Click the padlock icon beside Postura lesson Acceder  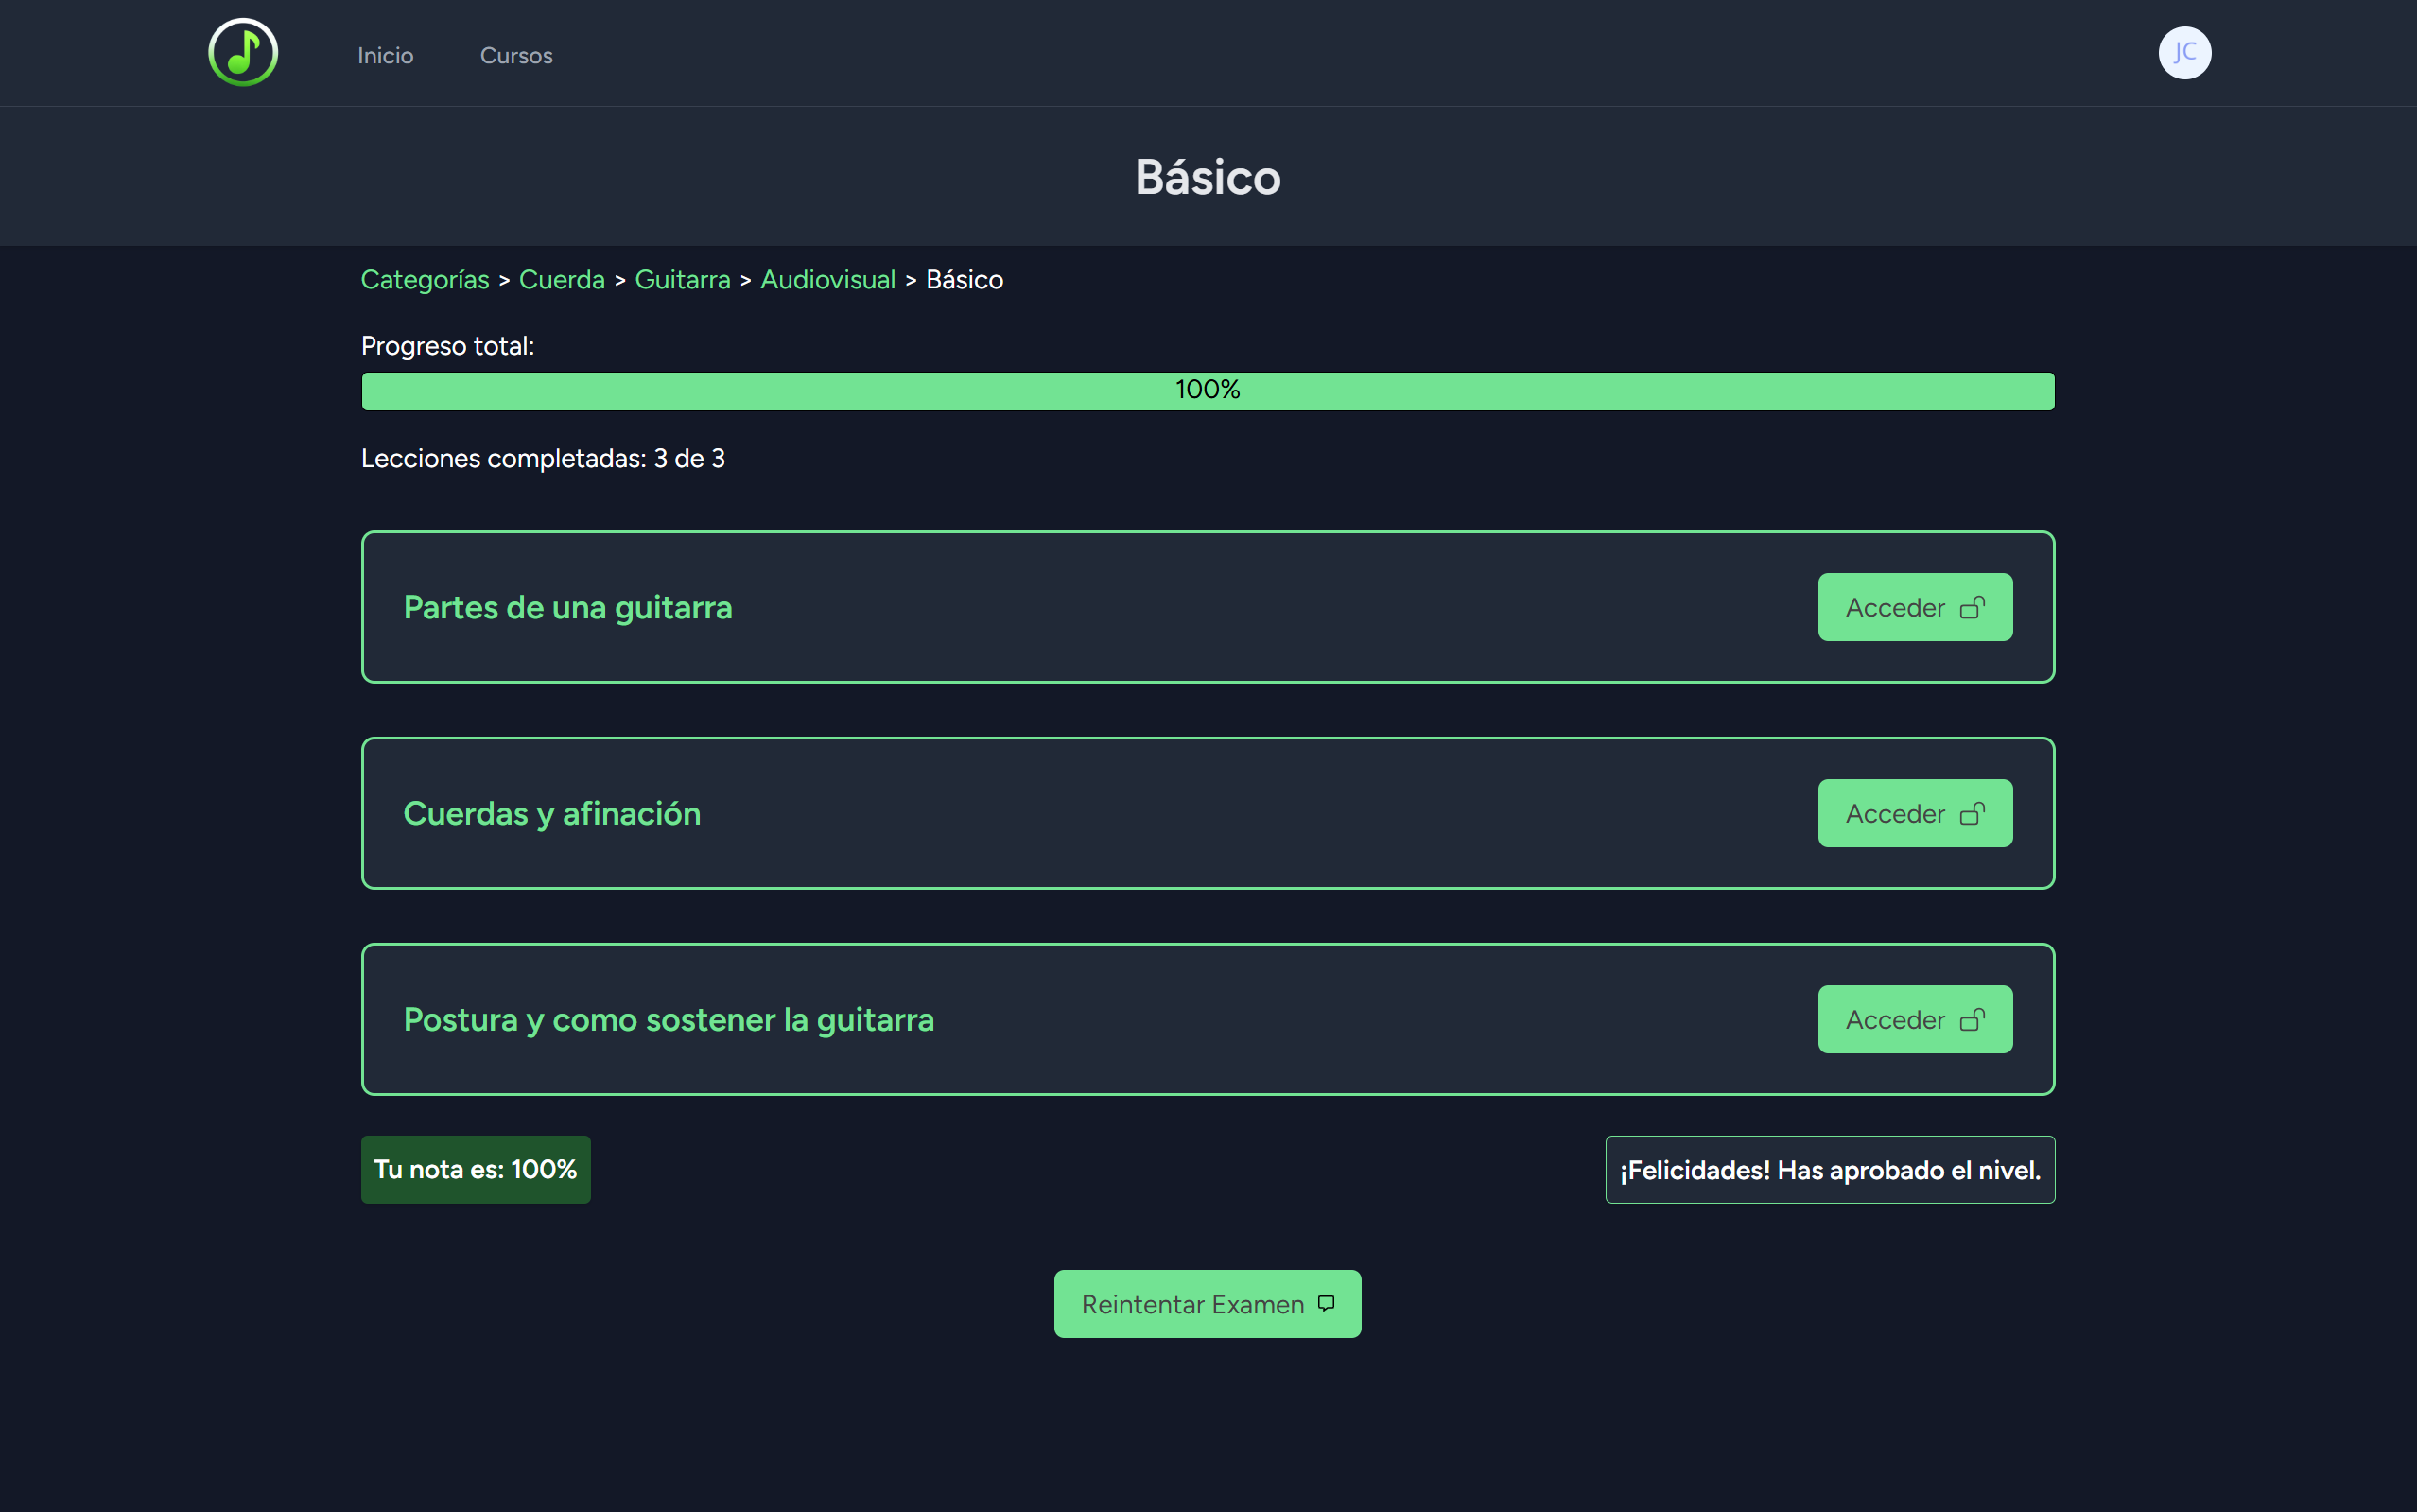coord(1973,1019)
